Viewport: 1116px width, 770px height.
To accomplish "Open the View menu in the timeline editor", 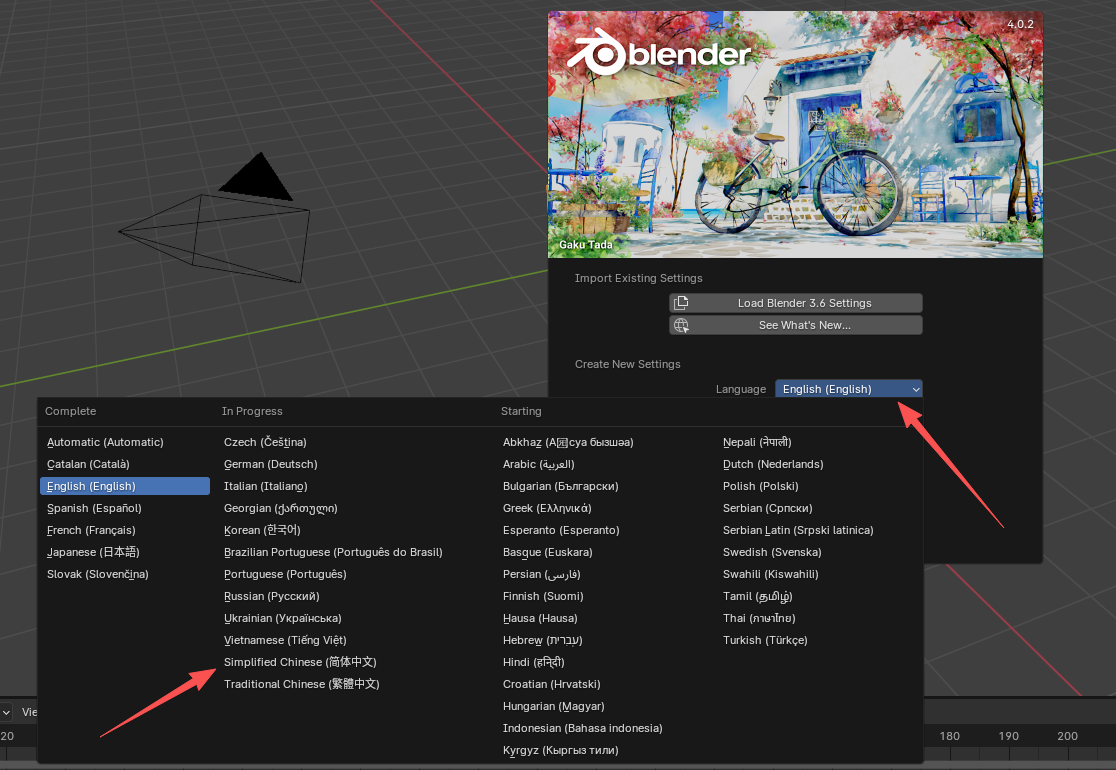I will (x=30, y=712).
